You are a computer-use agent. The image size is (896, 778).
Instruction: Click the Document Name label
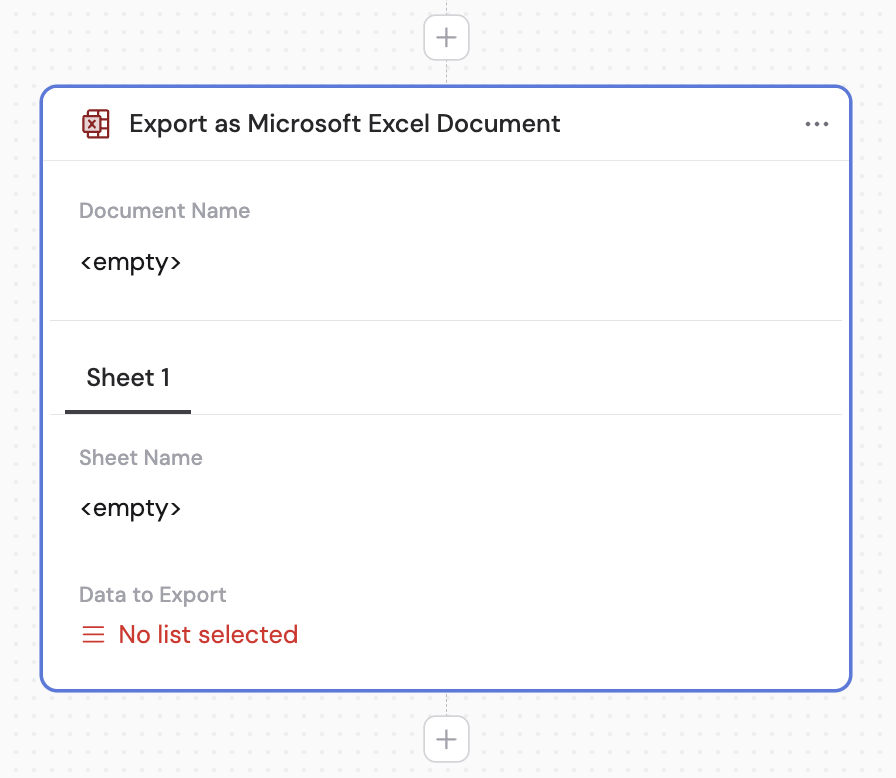pos(164,211)
